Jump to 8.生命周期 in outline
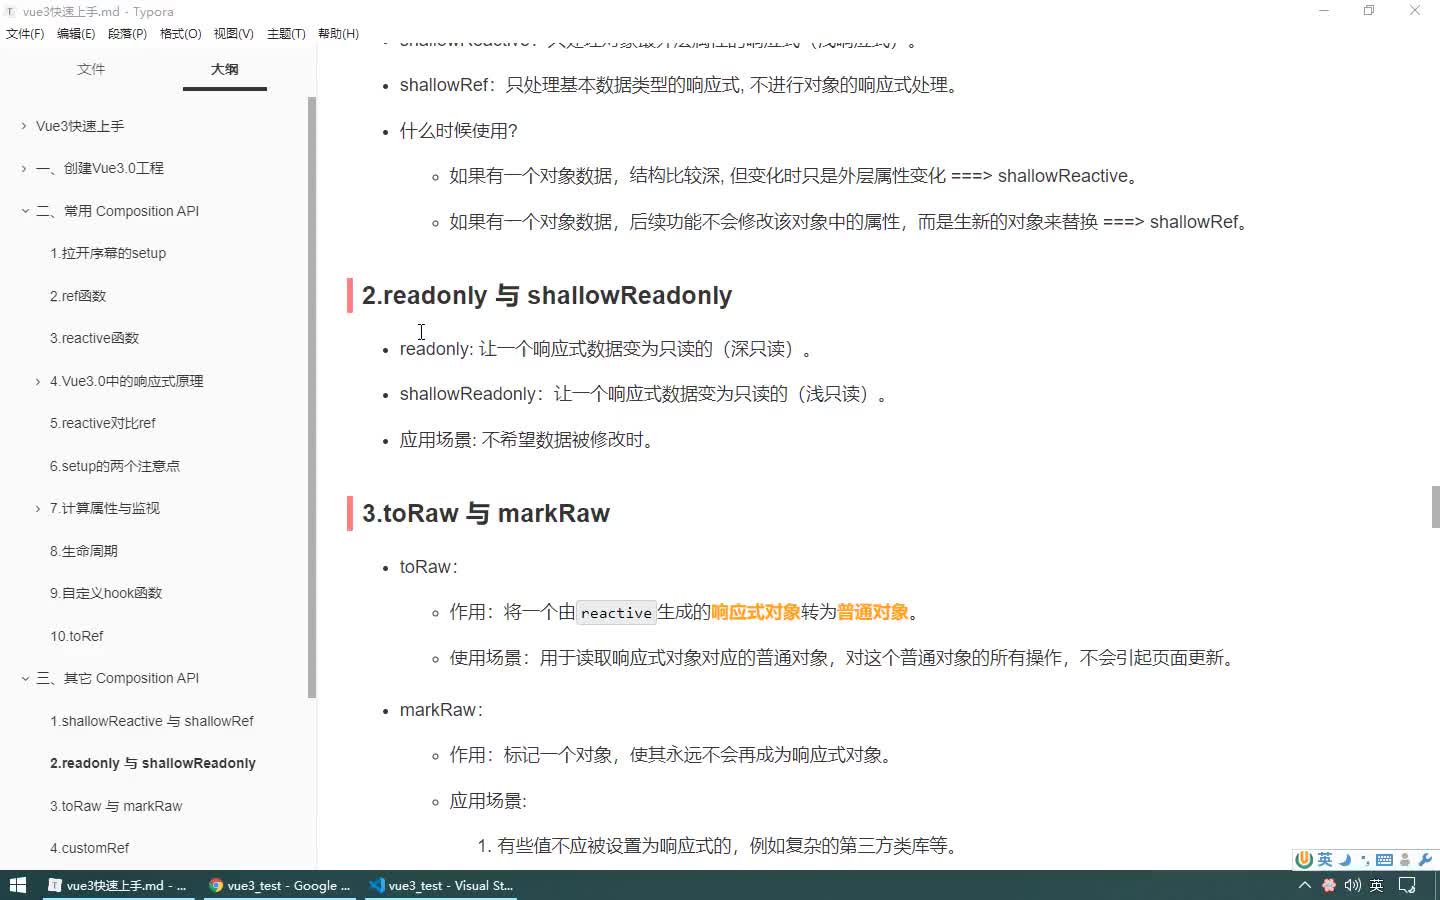This screenshot has height=900, width=1440. coord(84,551)
